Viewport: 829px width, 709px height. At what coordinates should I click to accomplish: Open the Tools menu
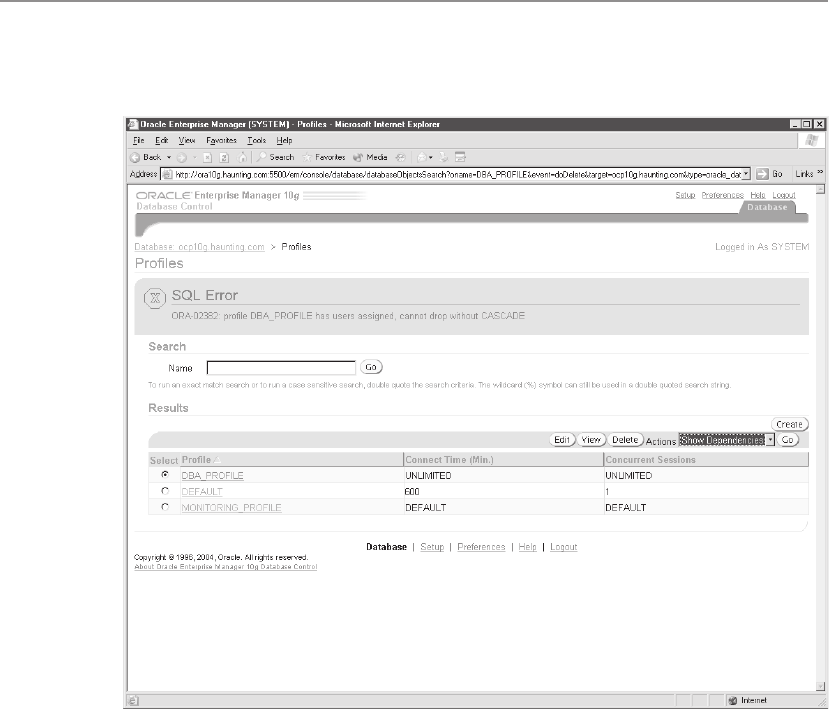(x=256, y=140)
